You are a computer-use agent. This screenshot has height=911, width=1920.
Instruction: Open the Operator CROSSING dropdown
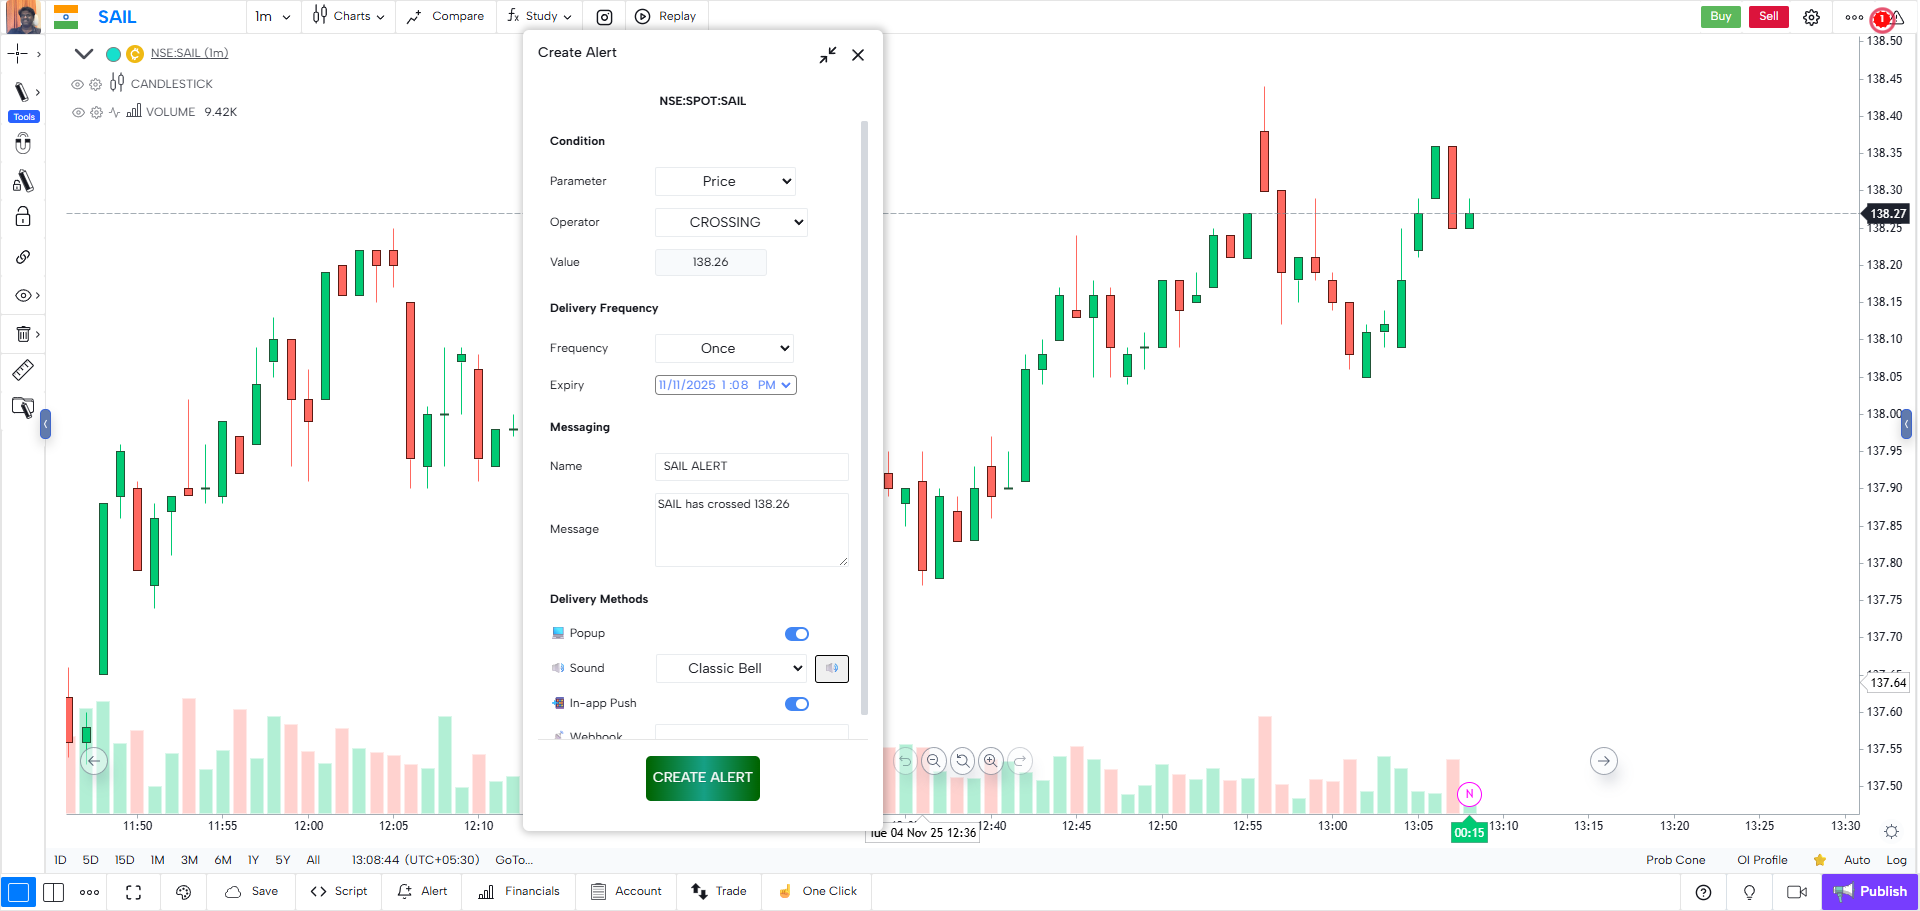pyautogui.click(x=731, y=222)
